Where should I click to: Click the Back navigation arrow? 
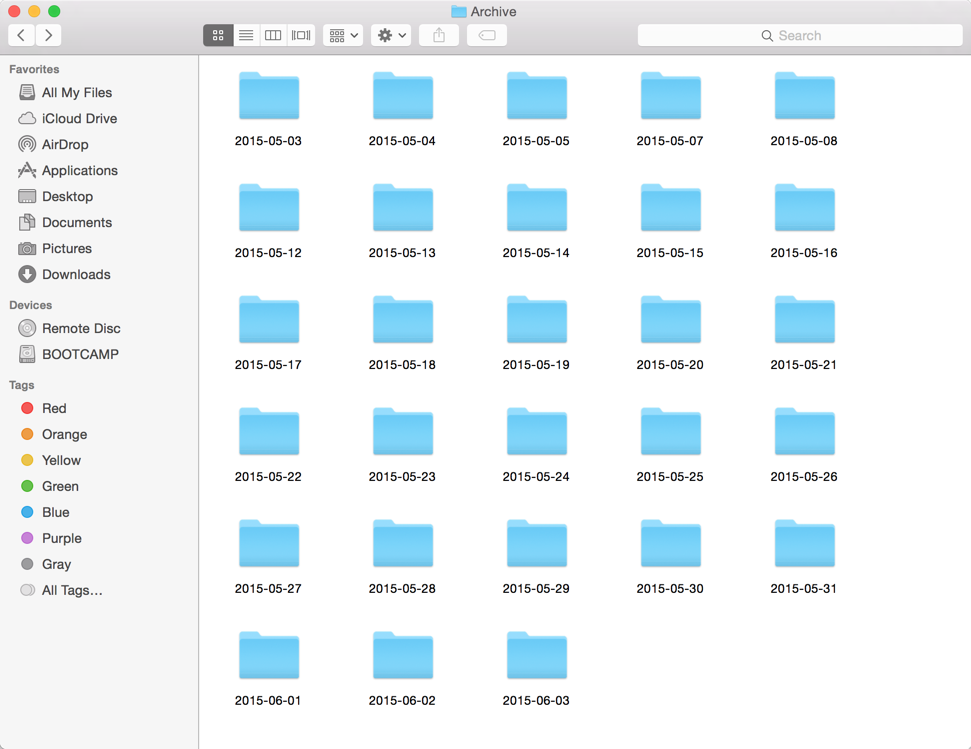pos(22,35)
